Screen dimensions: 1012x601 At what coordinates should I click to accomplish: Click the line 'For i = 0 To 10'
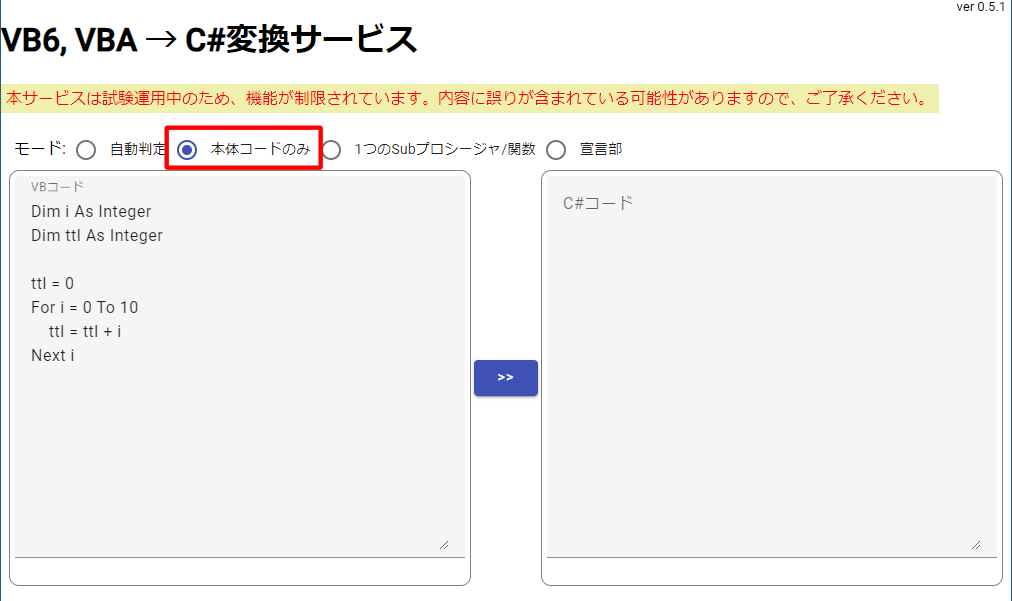85,307
